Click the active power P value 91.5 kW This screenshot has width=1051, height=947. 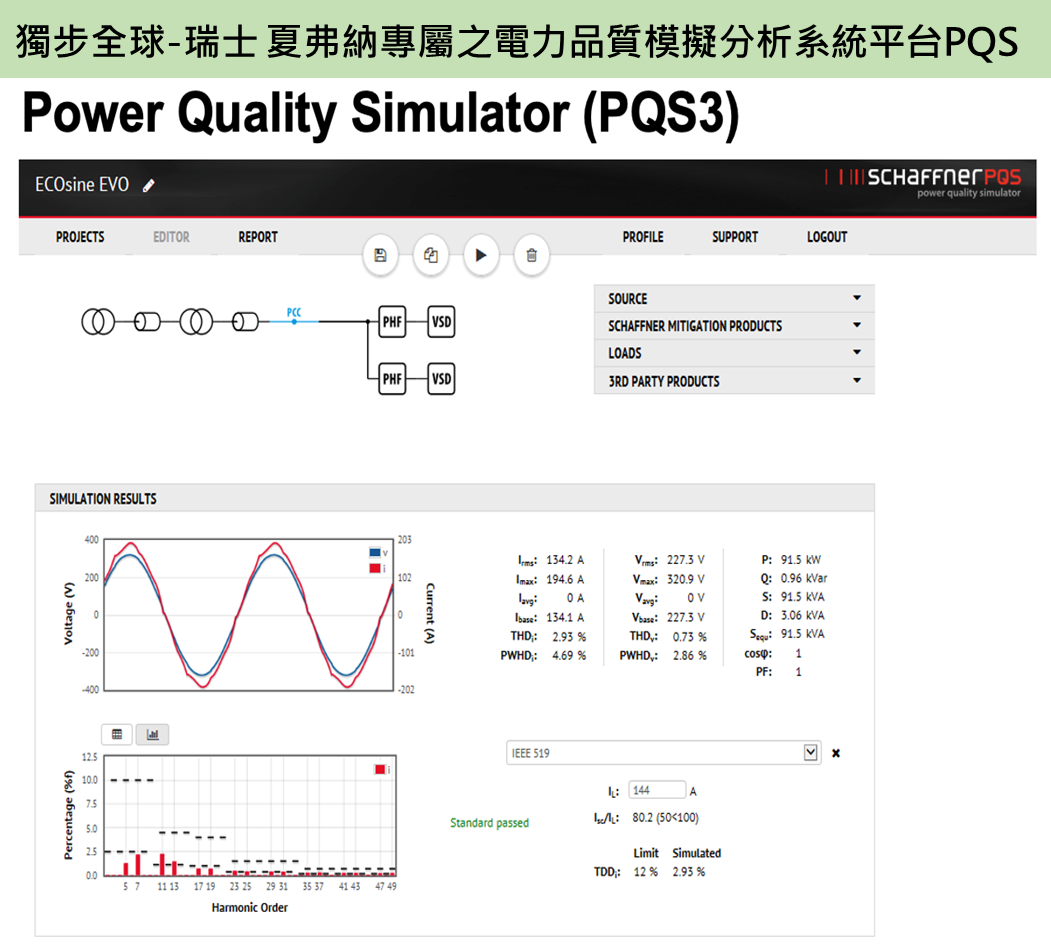[x=800, y=560]
